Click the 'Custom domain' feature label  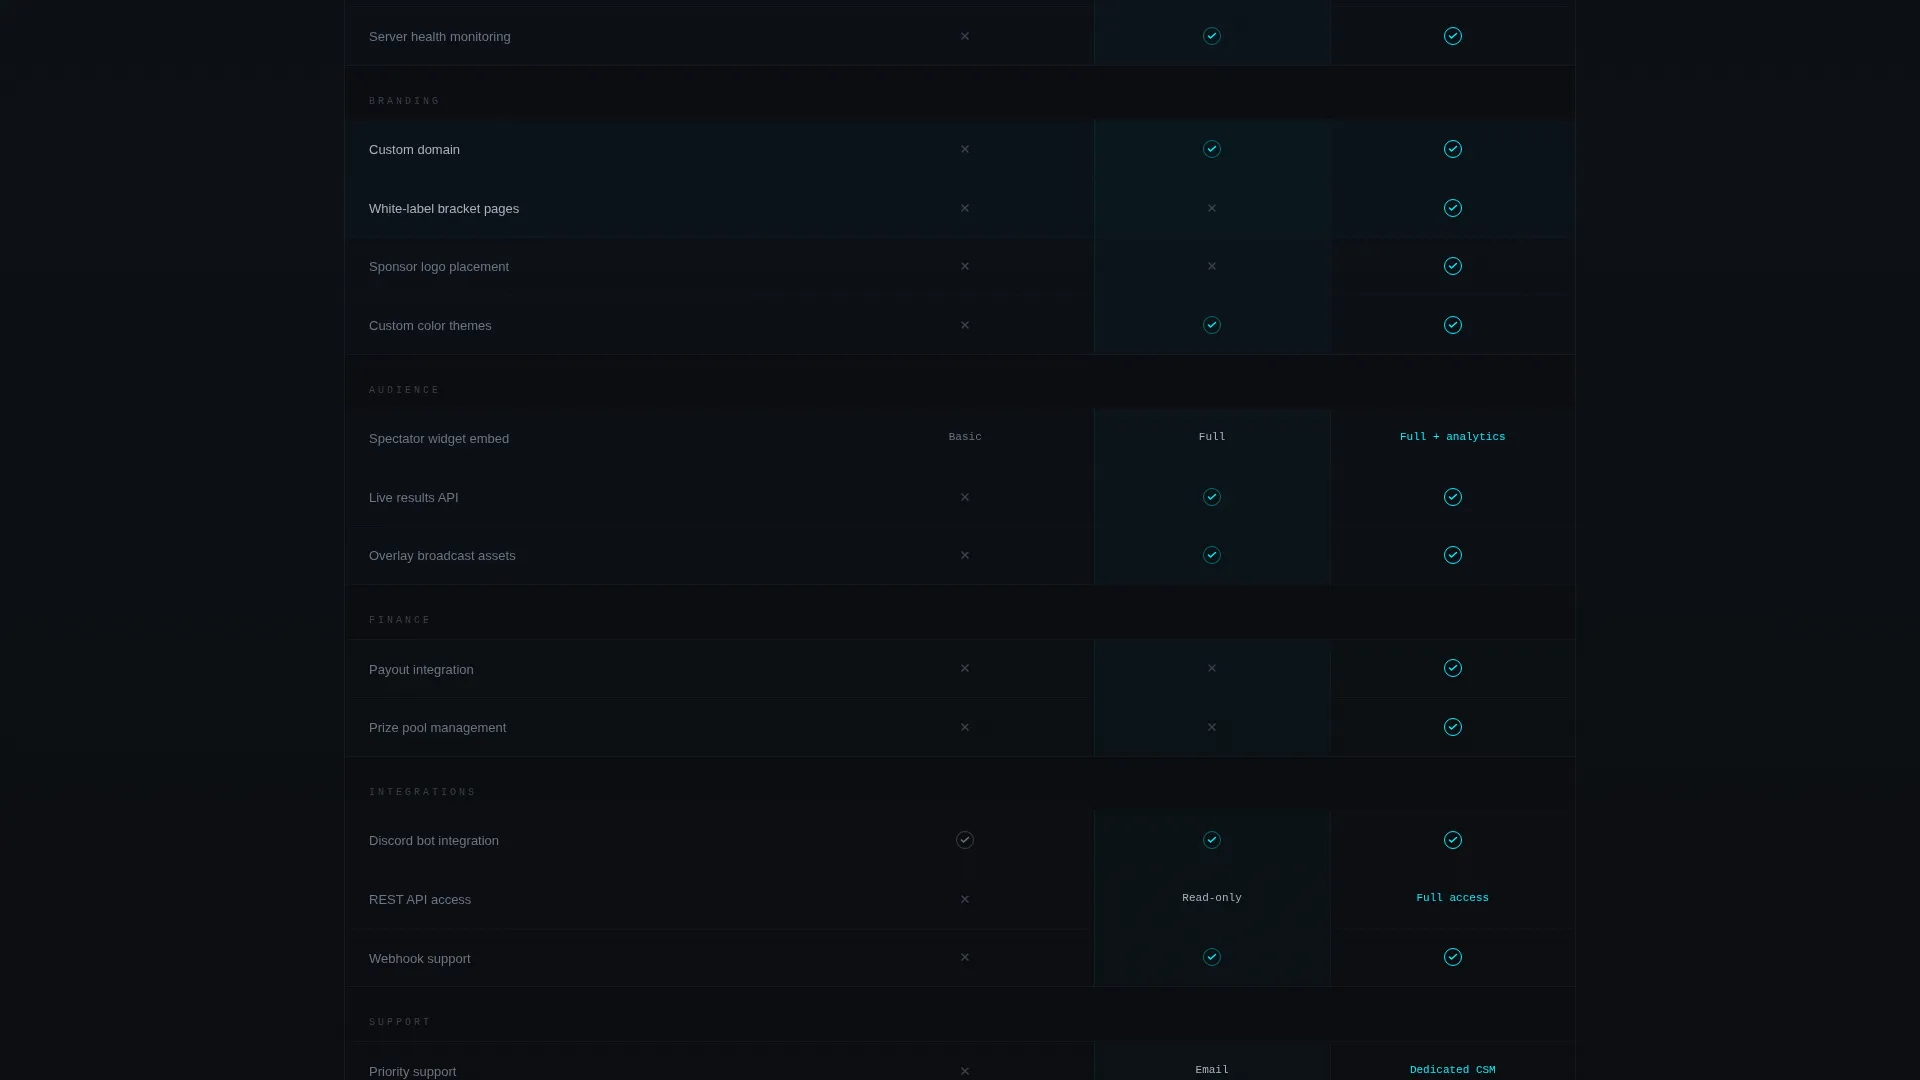[414, 150]
